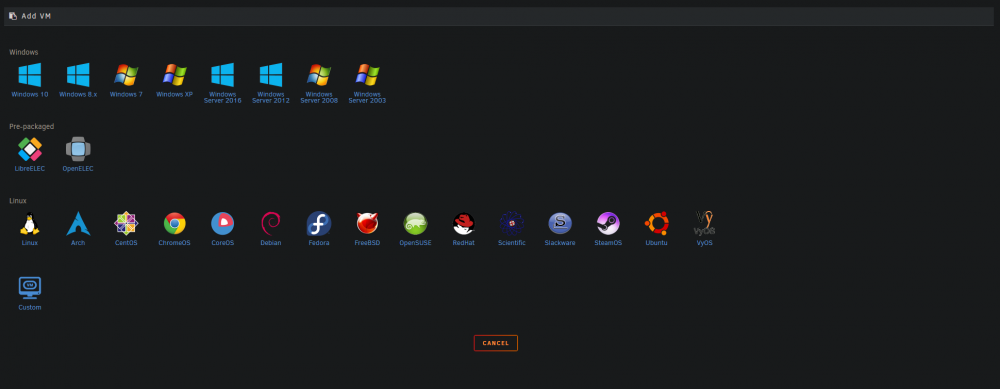The image size is (1000, 389).
Task: Click the Cancel button
Action: pyautogui.click(x=496, y=343)
